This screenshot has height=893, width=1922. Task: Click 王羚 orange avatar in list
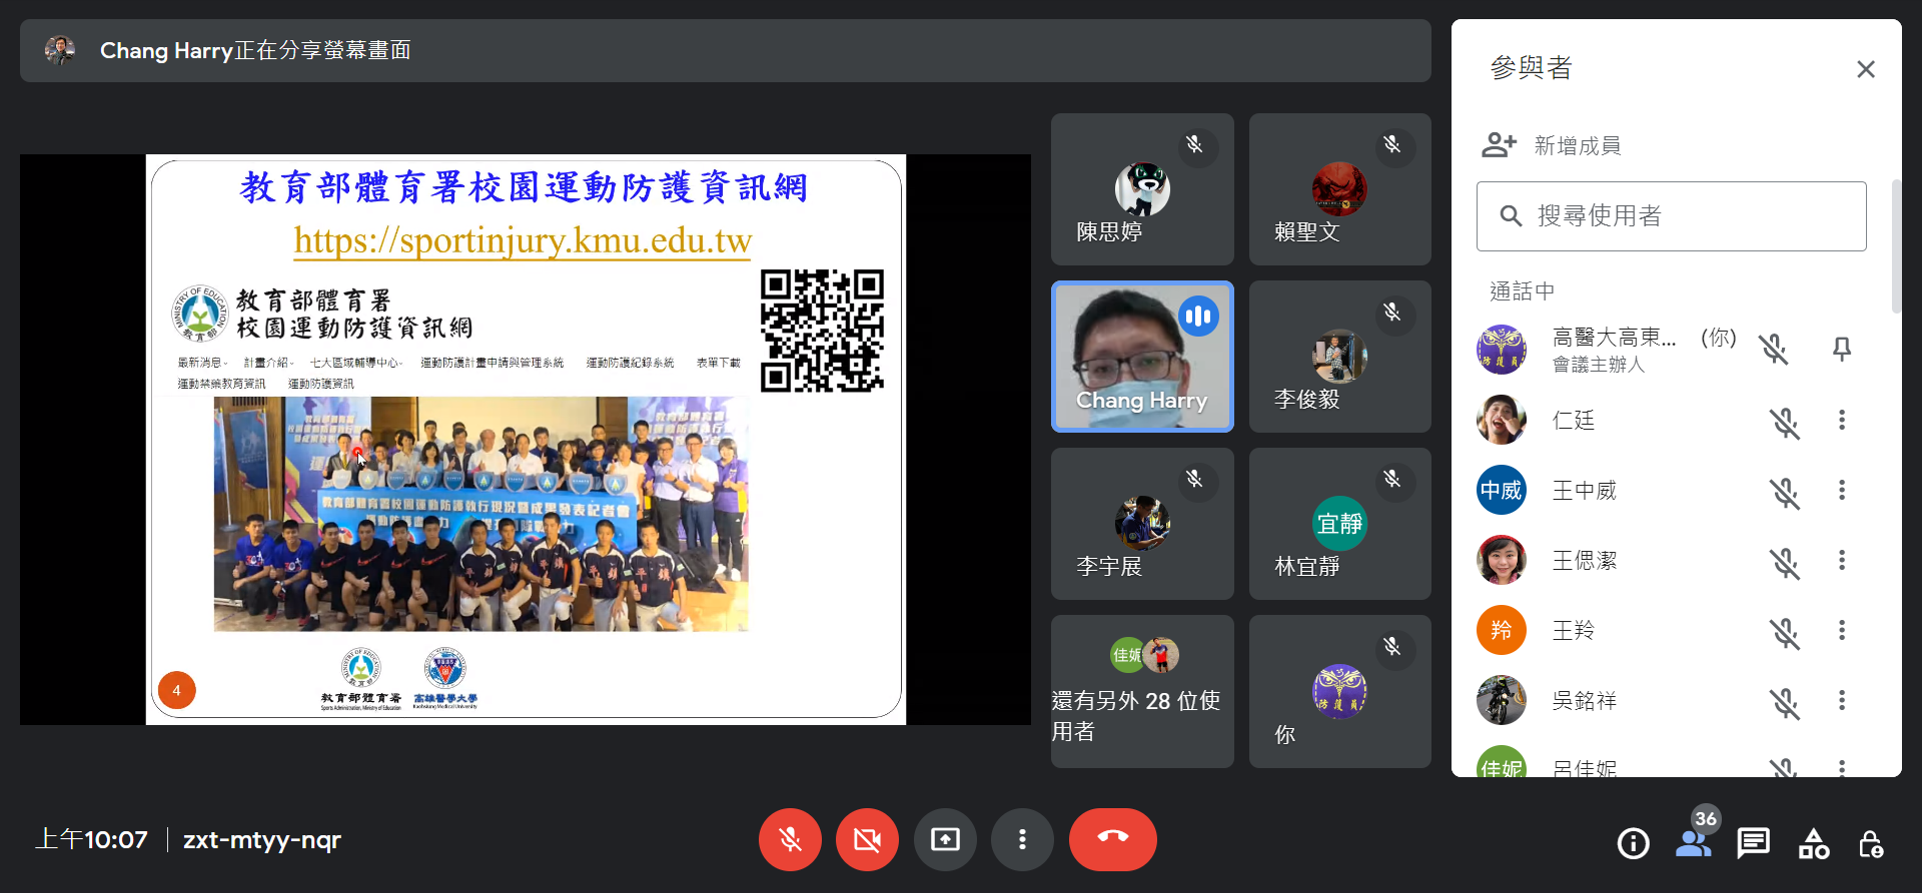click(1501, 630)
